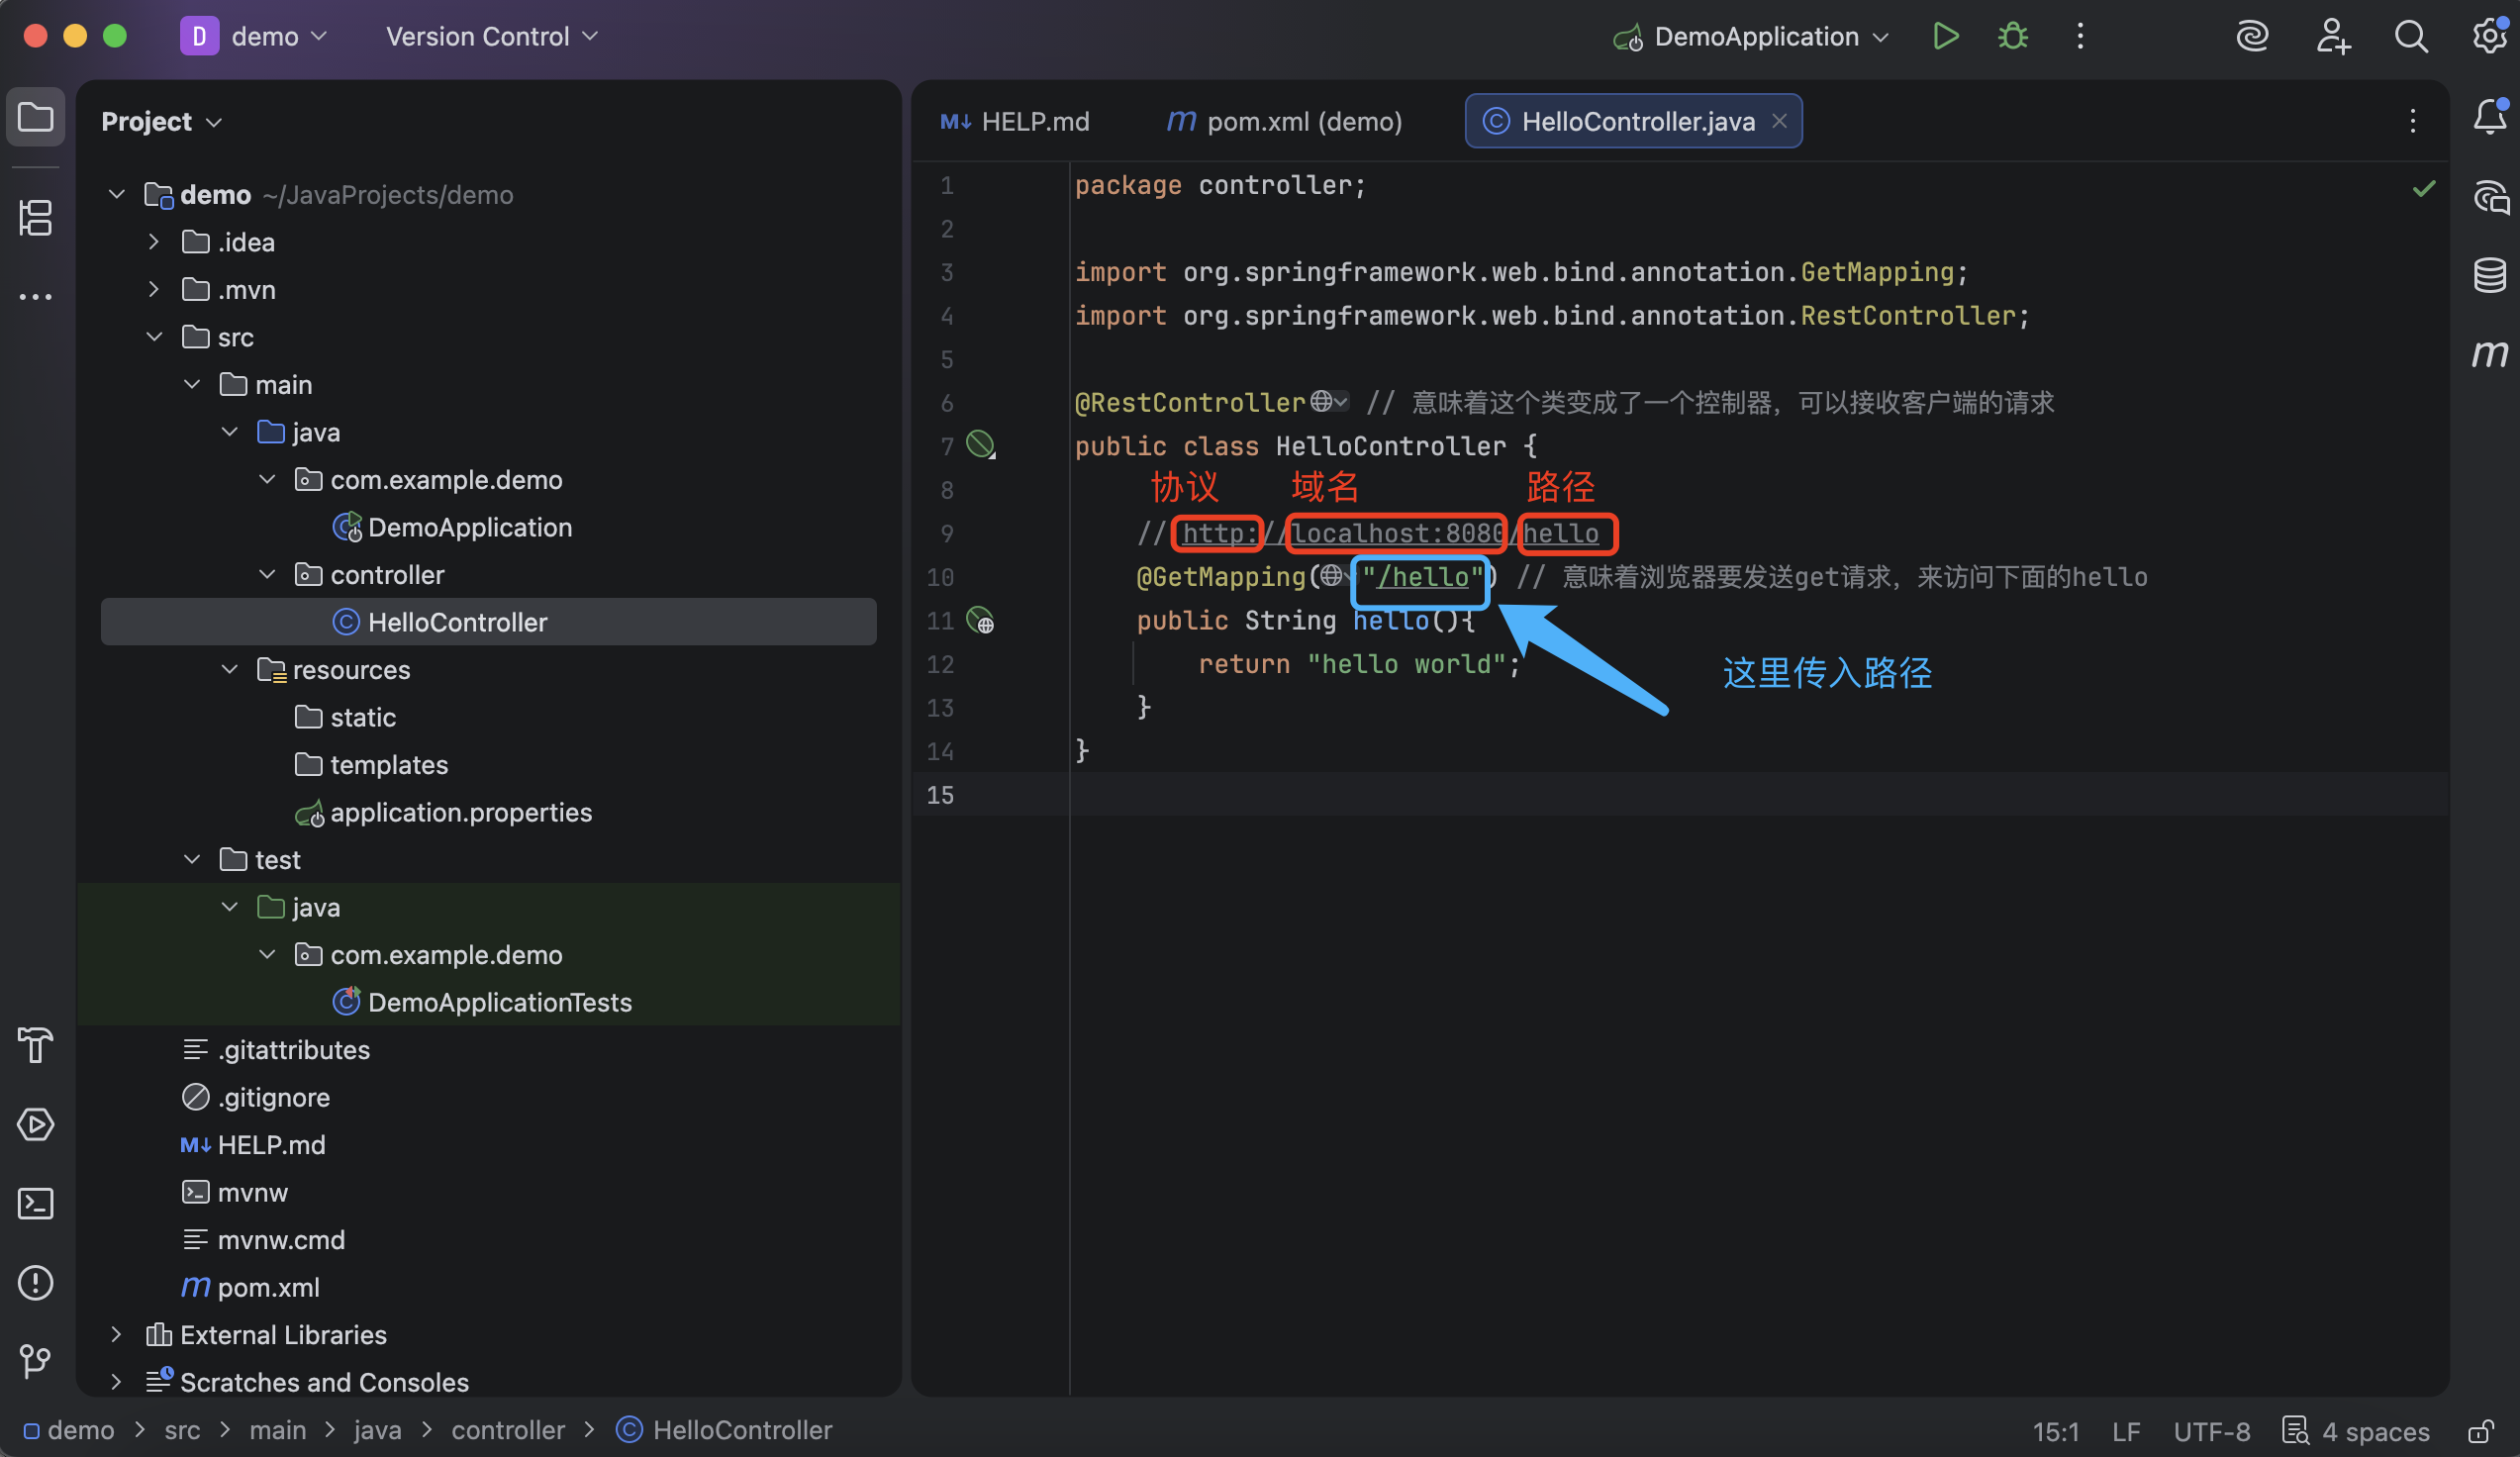Start debugging with the bug icon
2520x1457 pixels.
(2012, 37)
